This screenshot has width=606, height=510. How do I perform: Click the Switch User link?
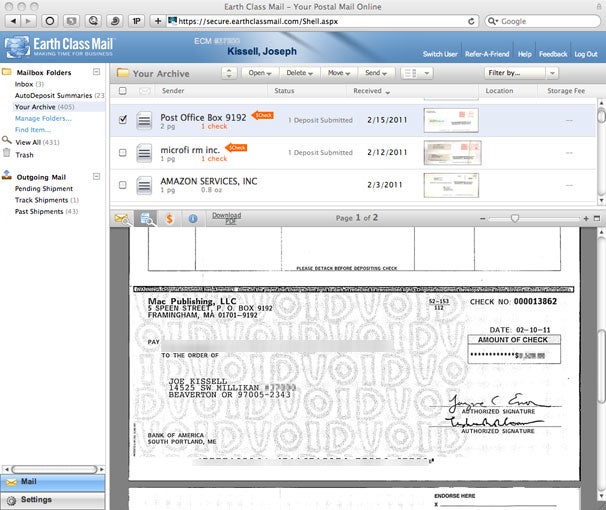pos(440,54)
